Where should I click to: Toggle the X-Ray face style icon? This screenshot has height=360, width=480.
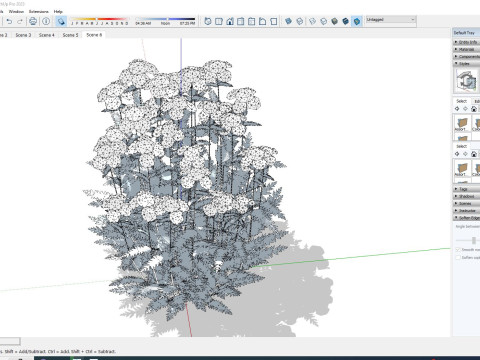288,21
